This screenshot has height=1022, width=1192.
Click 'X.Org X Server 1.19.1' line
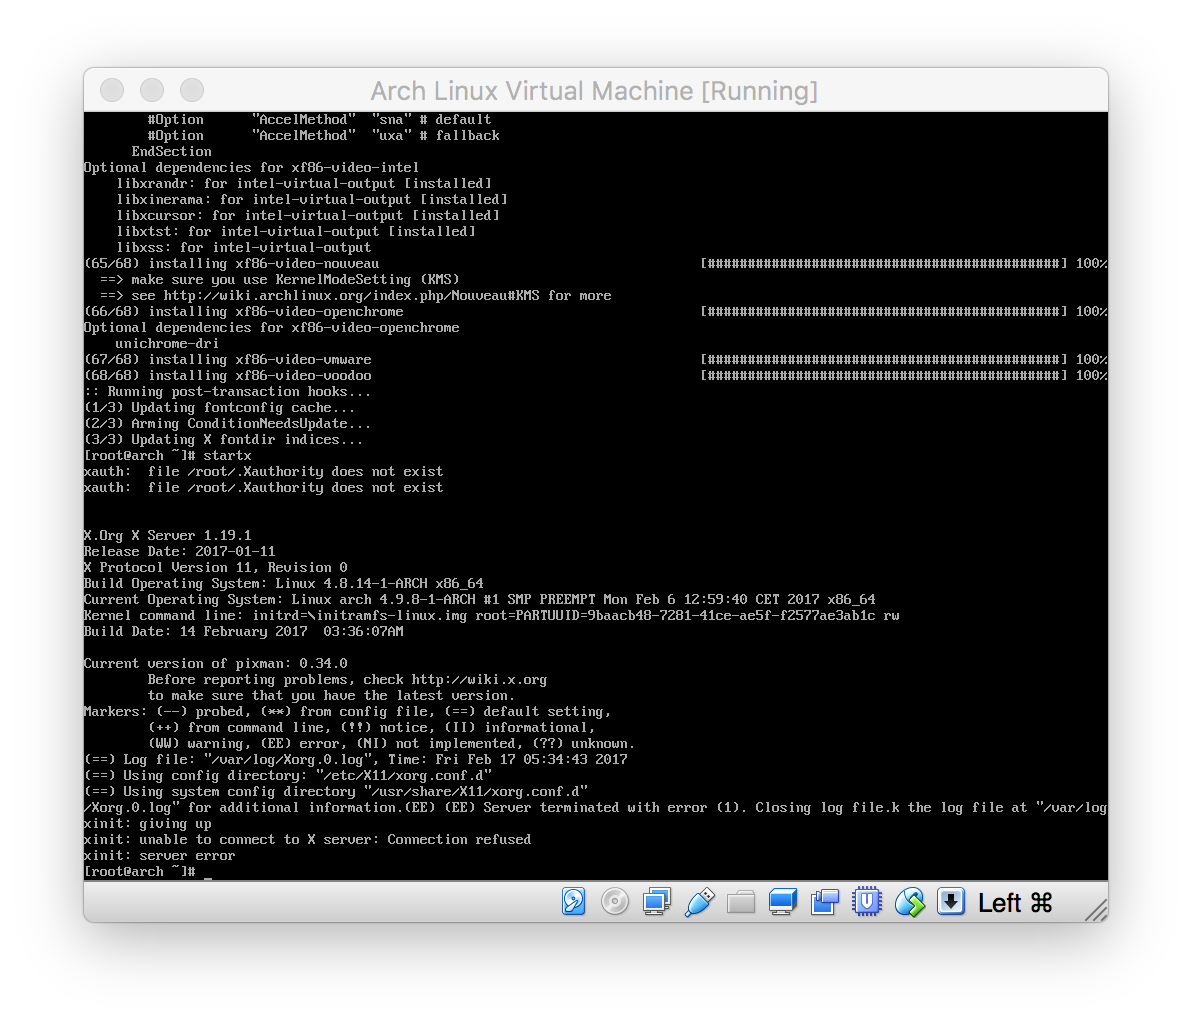pyautogui.click(x=167, y=535)
